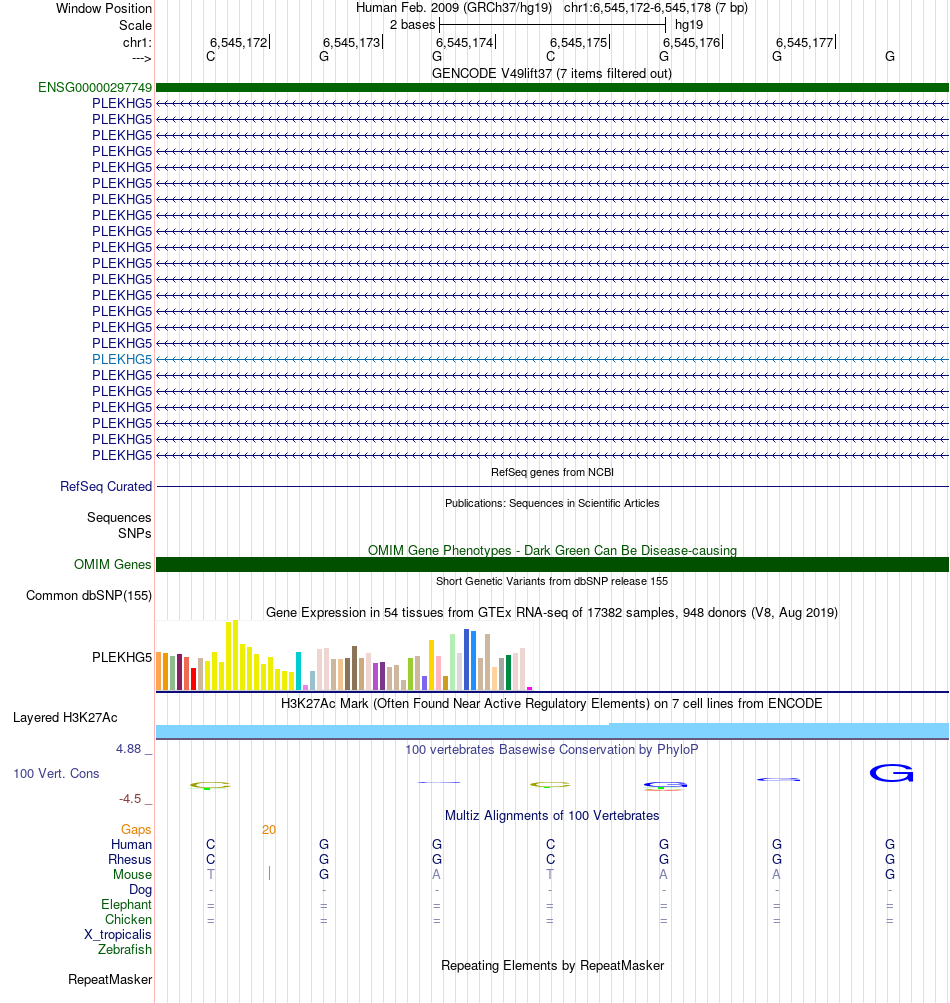Click the light blue H3K27Ac signal band
Image resolution: width=950 pixels, height=1003 pixels.
tap(552, 731)
